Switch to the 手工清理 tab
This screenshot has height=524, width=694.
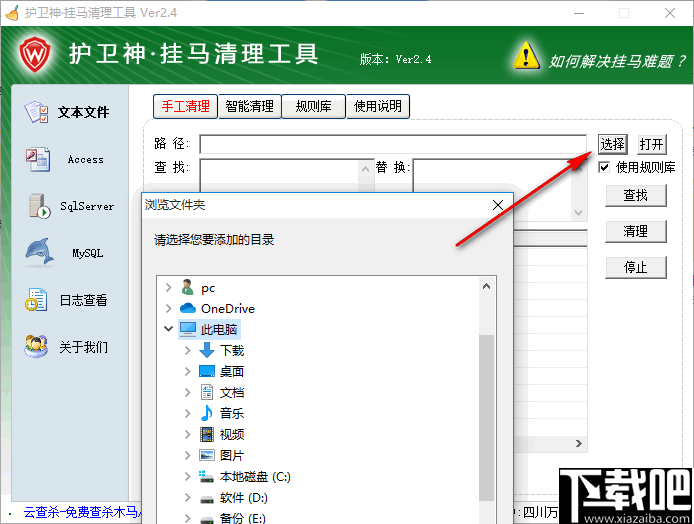click(x=185, y=106)
